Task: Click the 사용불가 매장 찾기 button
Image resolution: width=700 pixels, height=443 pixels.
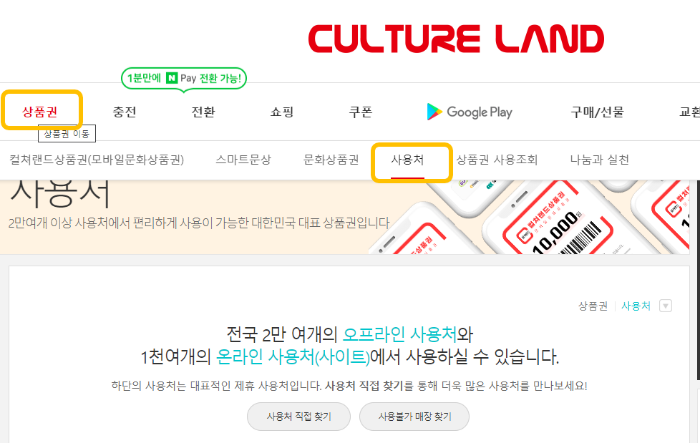Action: coord(414,417)
